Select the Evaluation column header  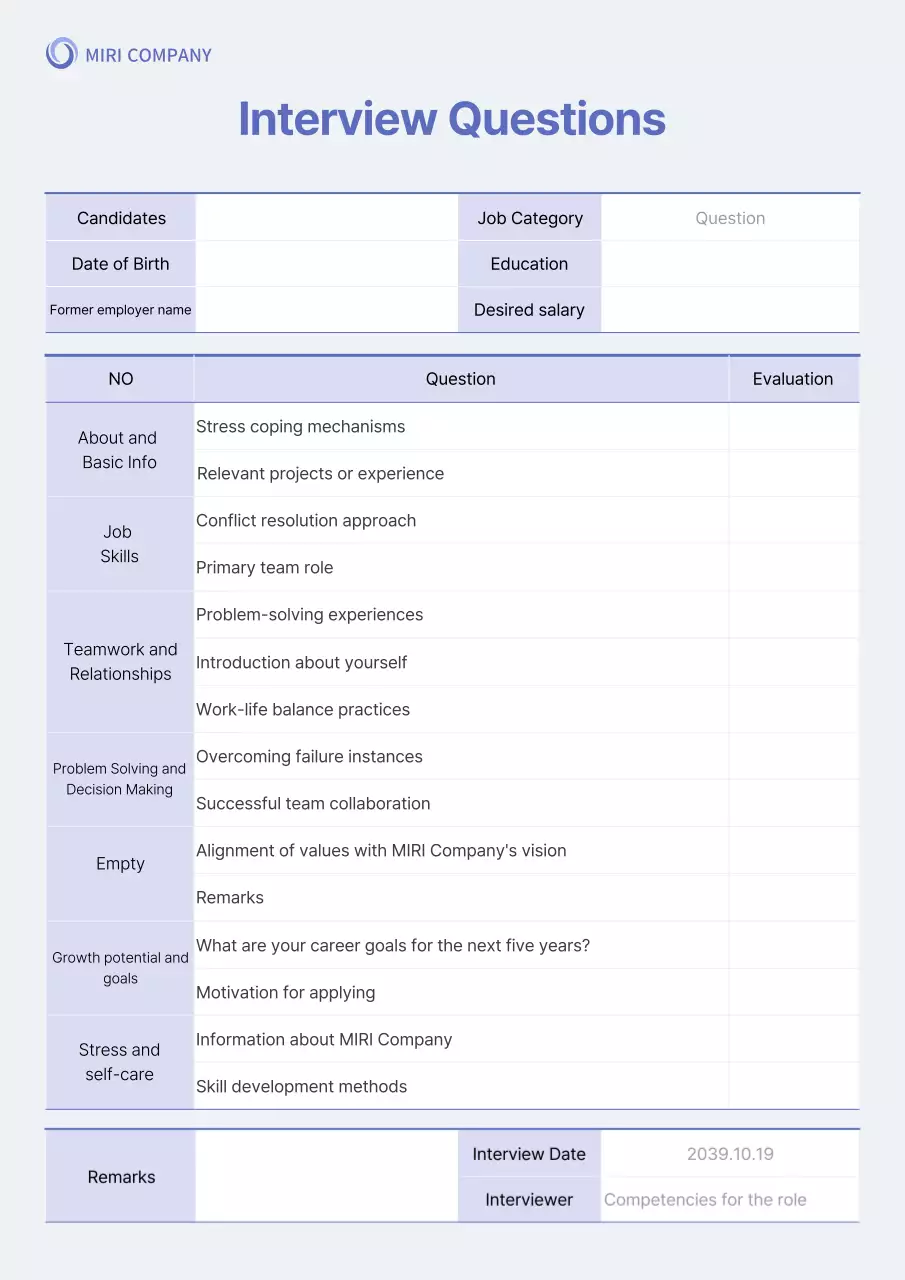point(793,379)
